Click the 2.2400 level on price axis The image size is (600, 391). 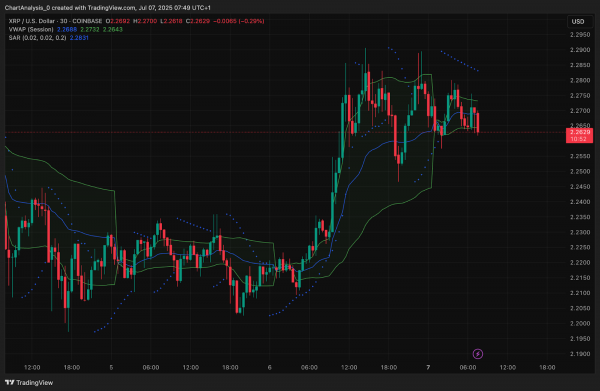(x=580, y=202)
